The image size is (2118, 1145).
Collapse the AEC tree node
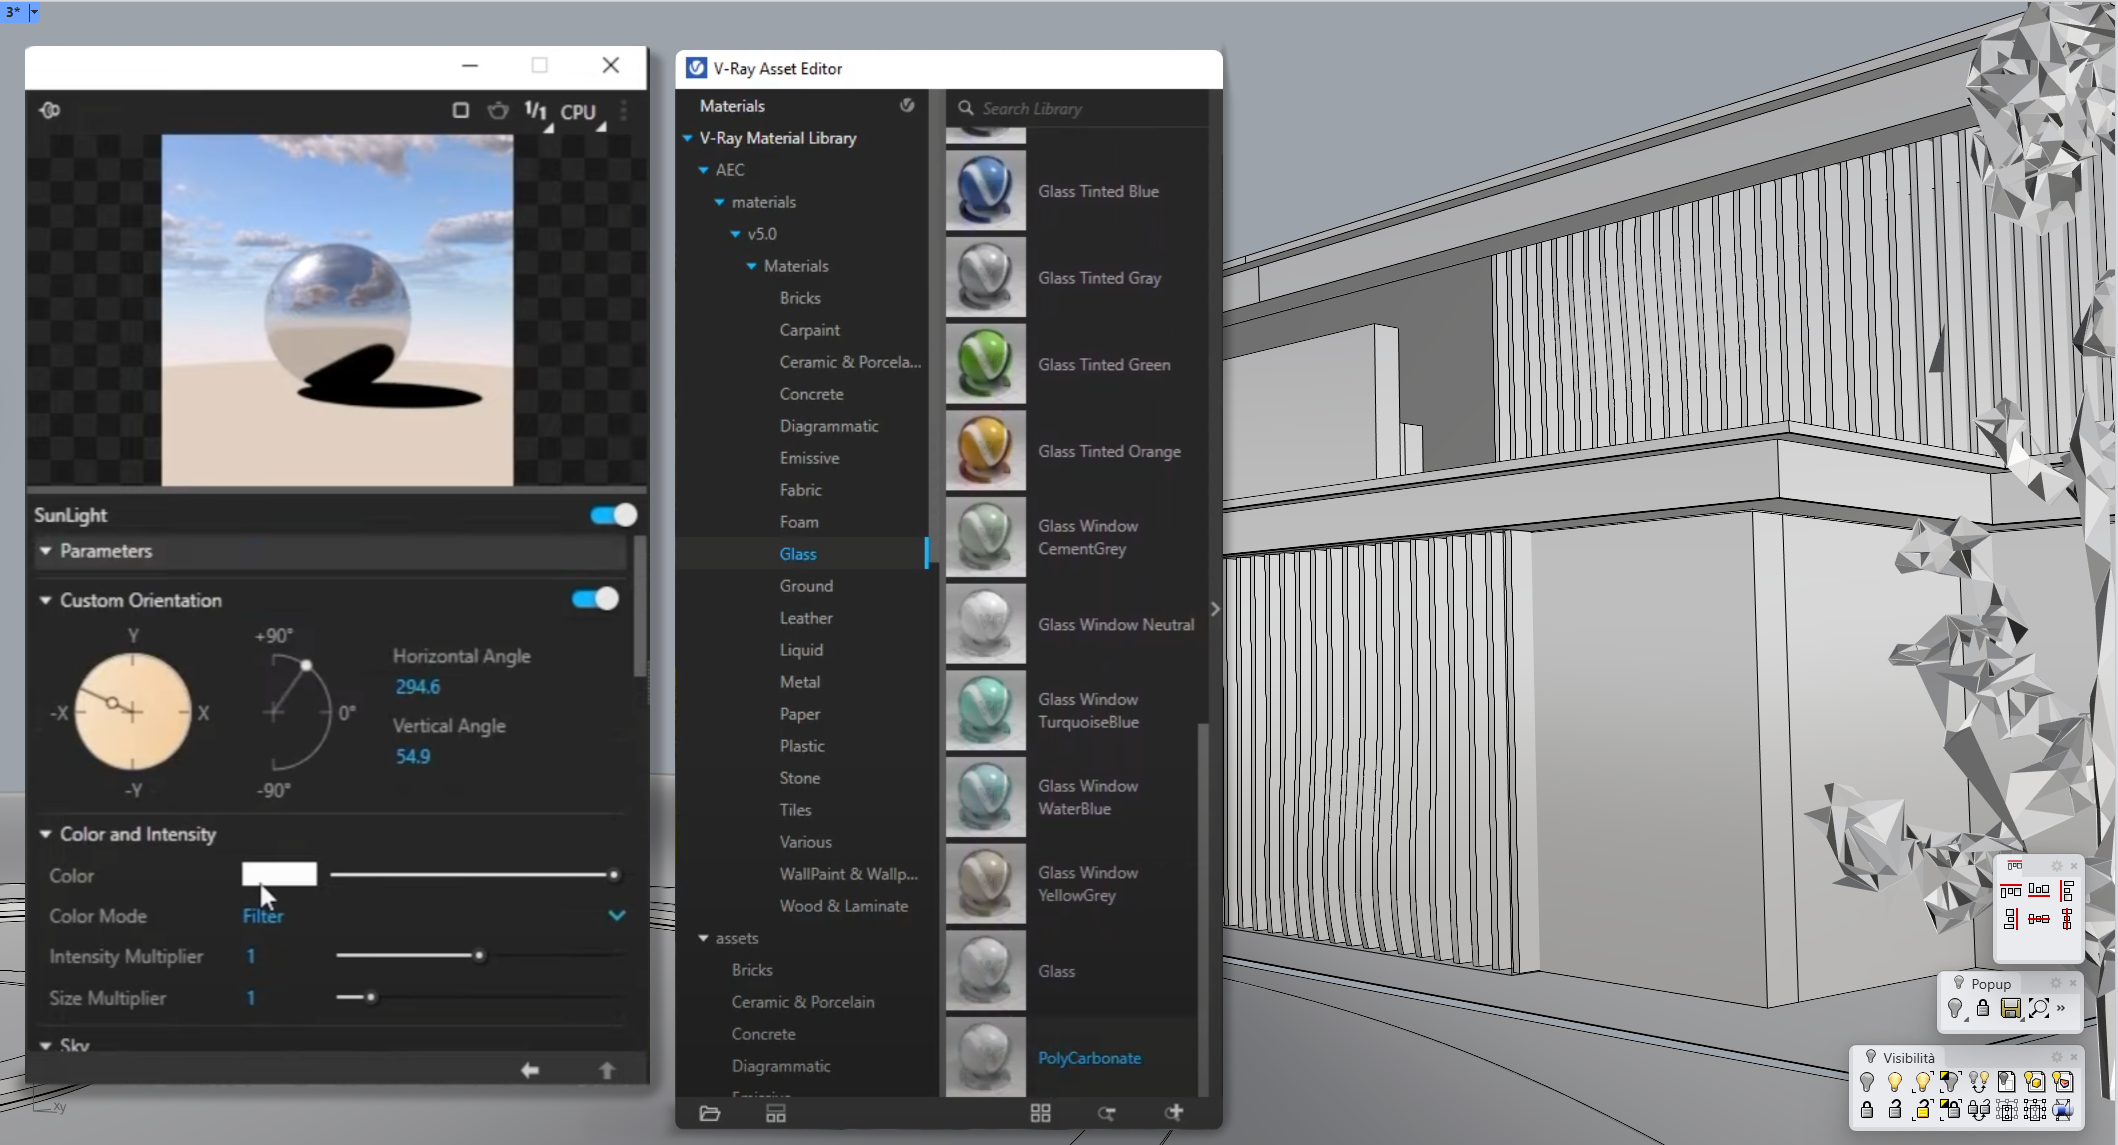coord(704,170)
